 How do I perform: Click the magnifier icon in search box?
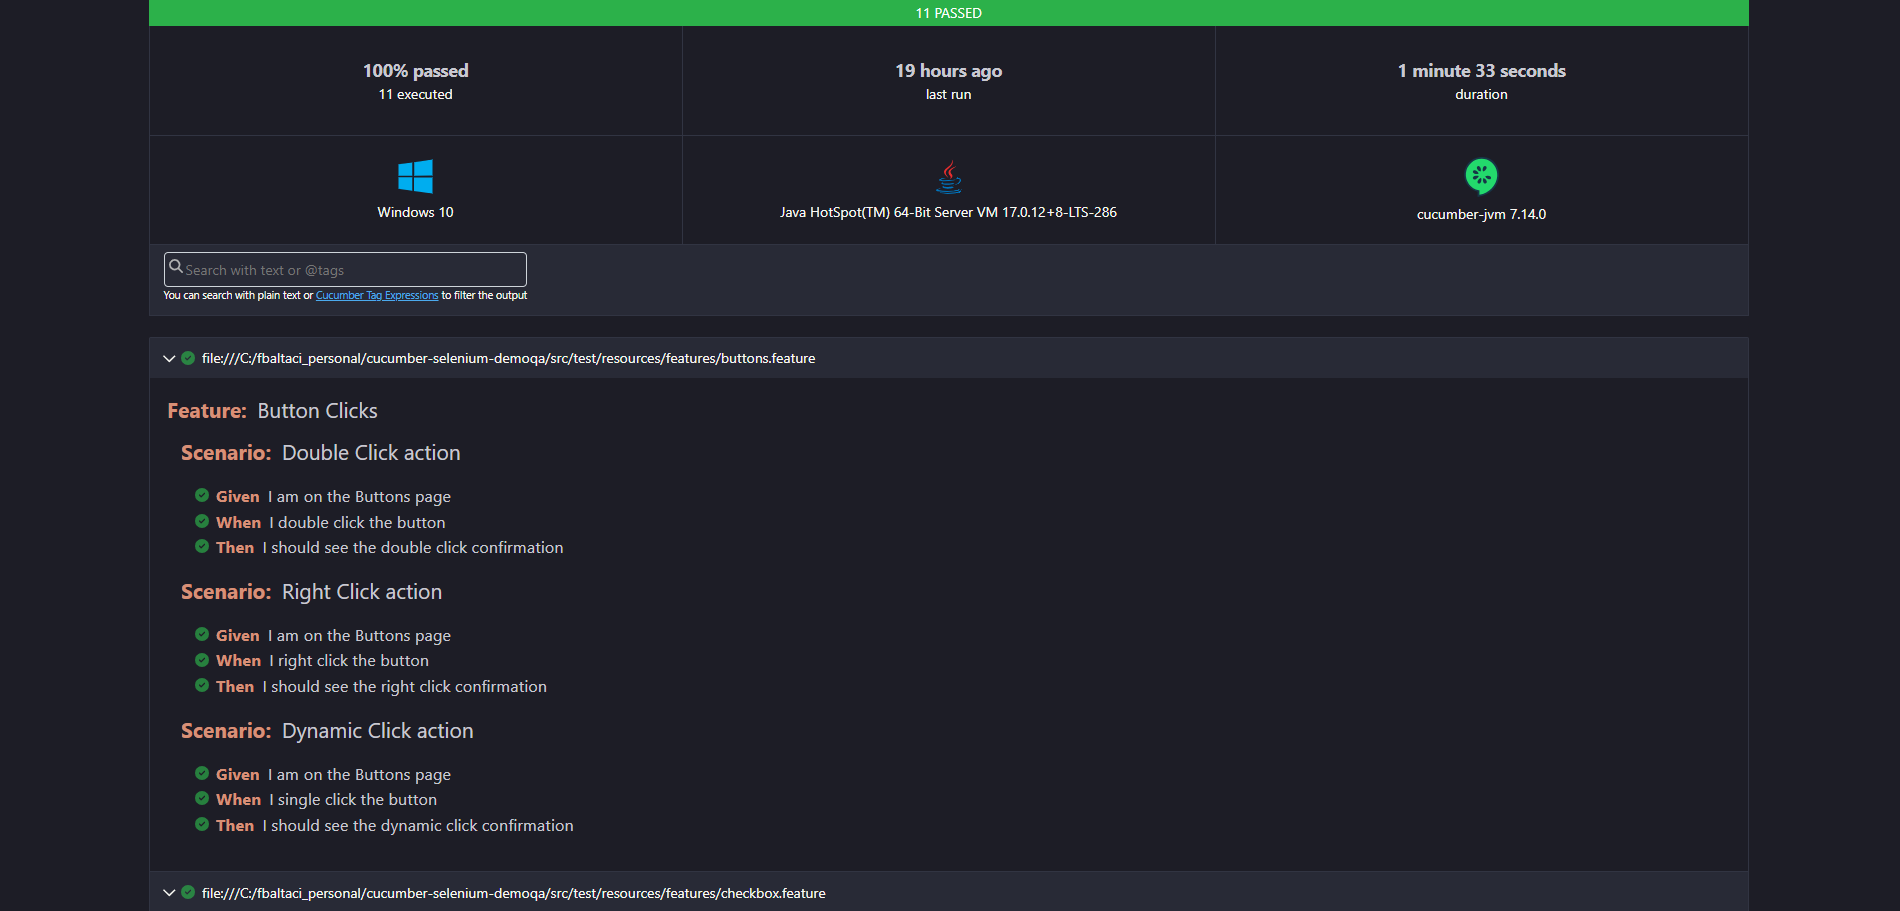[x=176, y=267]
